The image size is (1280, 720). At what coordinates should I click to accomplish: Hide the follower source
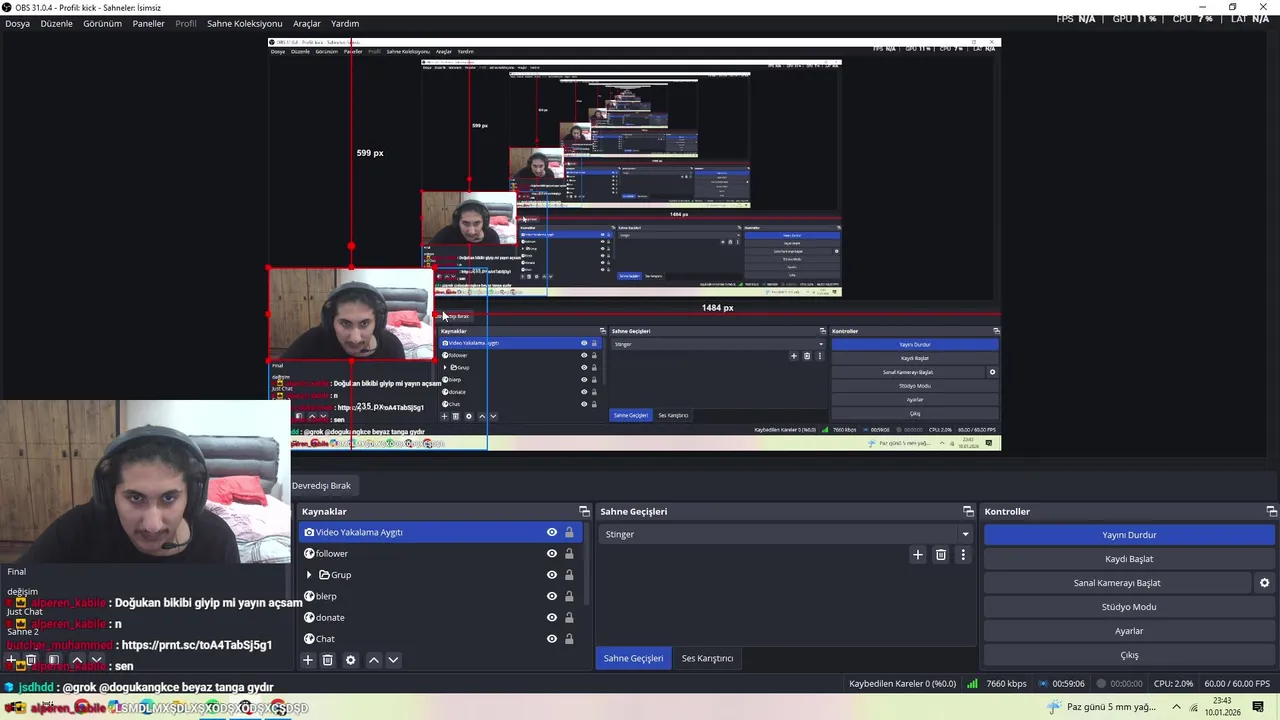(551, 553)
